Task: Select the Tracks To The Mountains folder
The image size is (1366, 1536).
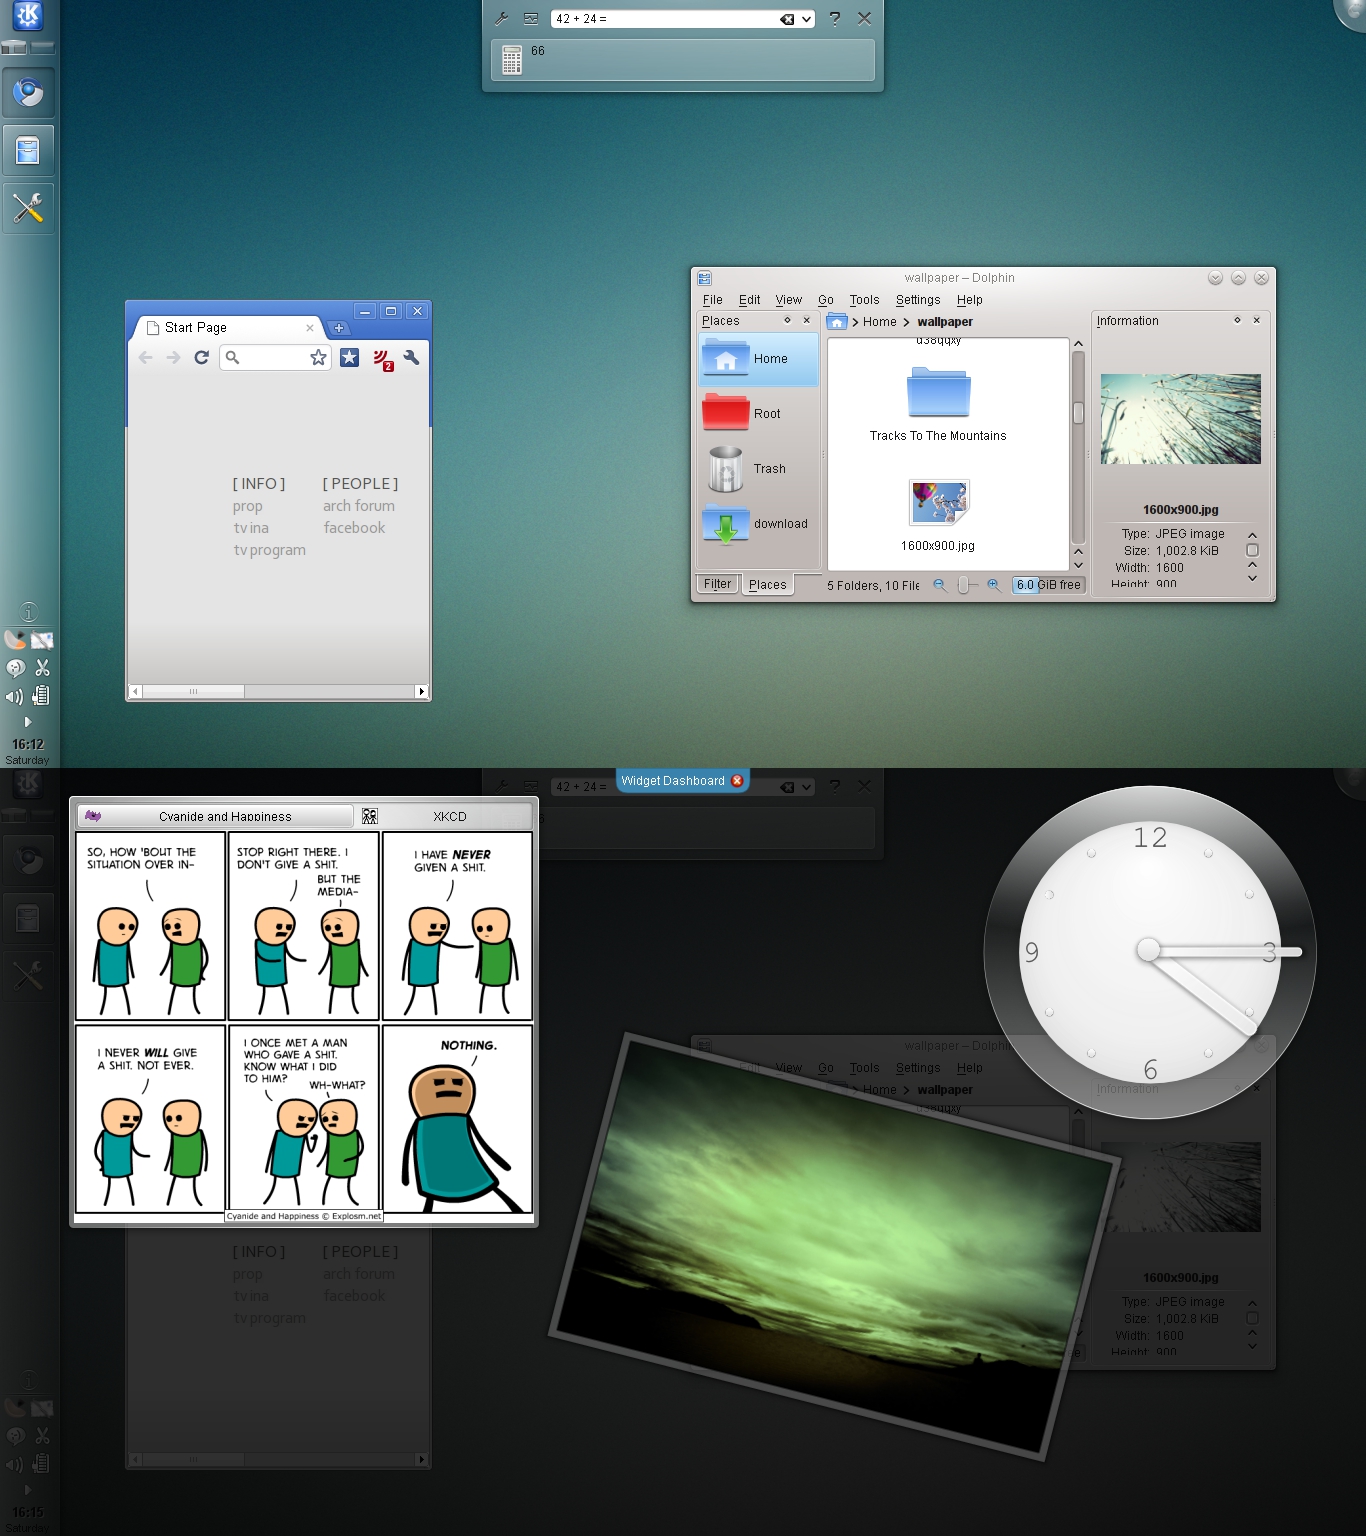Action: [938, 405]
